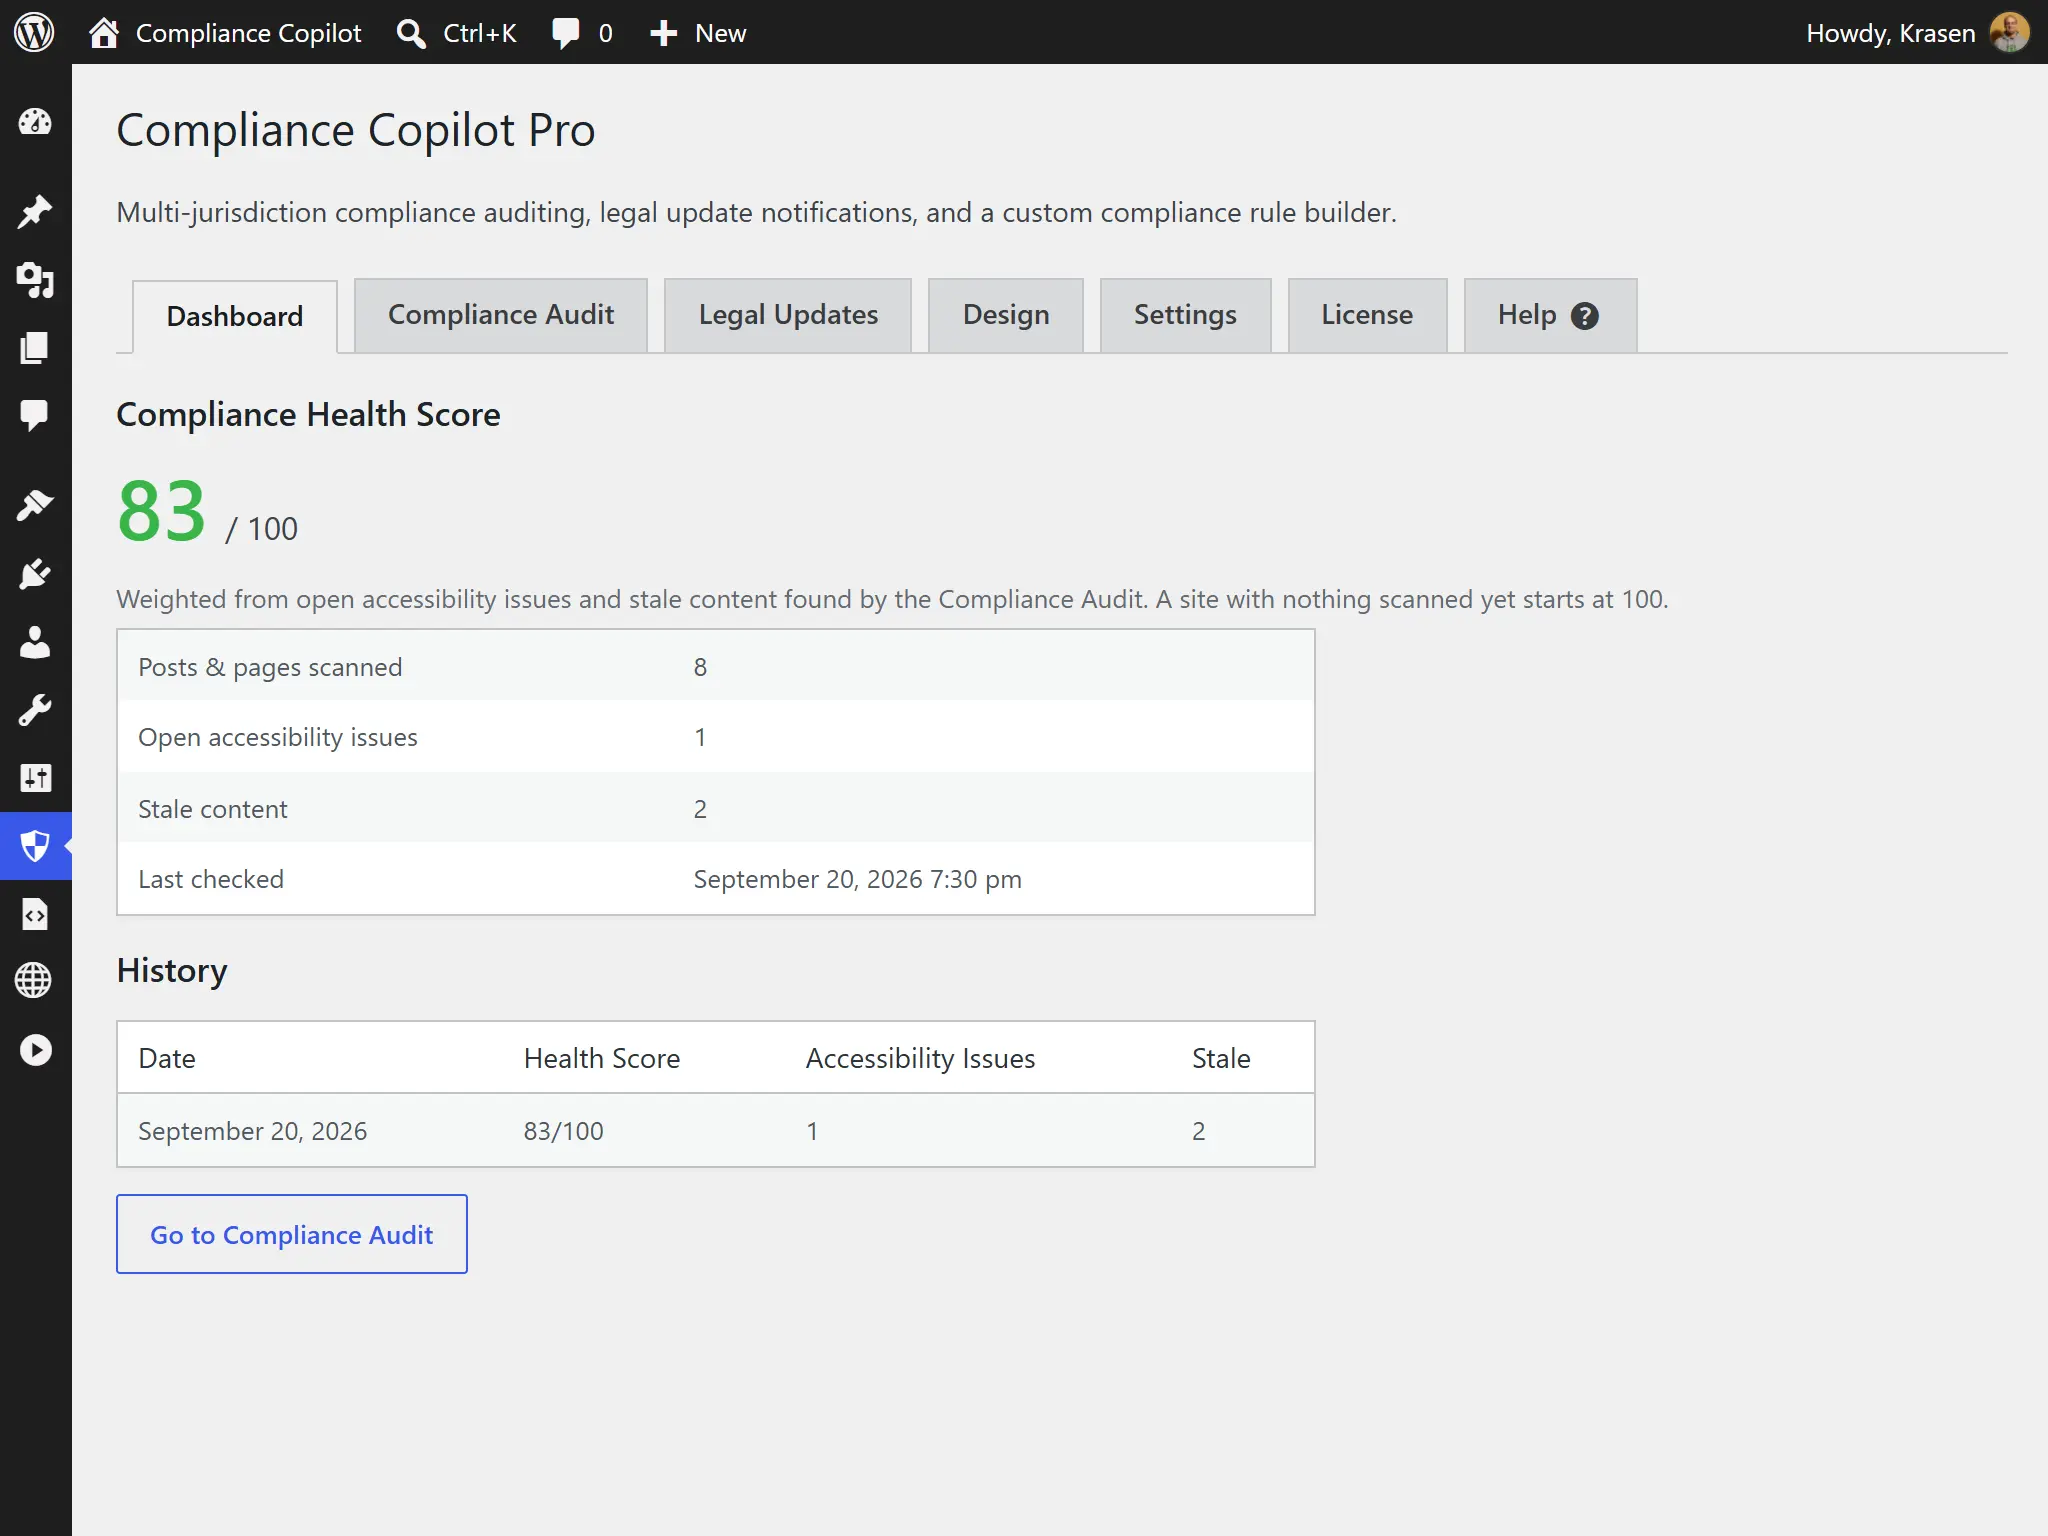Click the Last checked timestamp value
Image resolution: width=2048 pixels, height=1536 pixels.
point(858,879)
